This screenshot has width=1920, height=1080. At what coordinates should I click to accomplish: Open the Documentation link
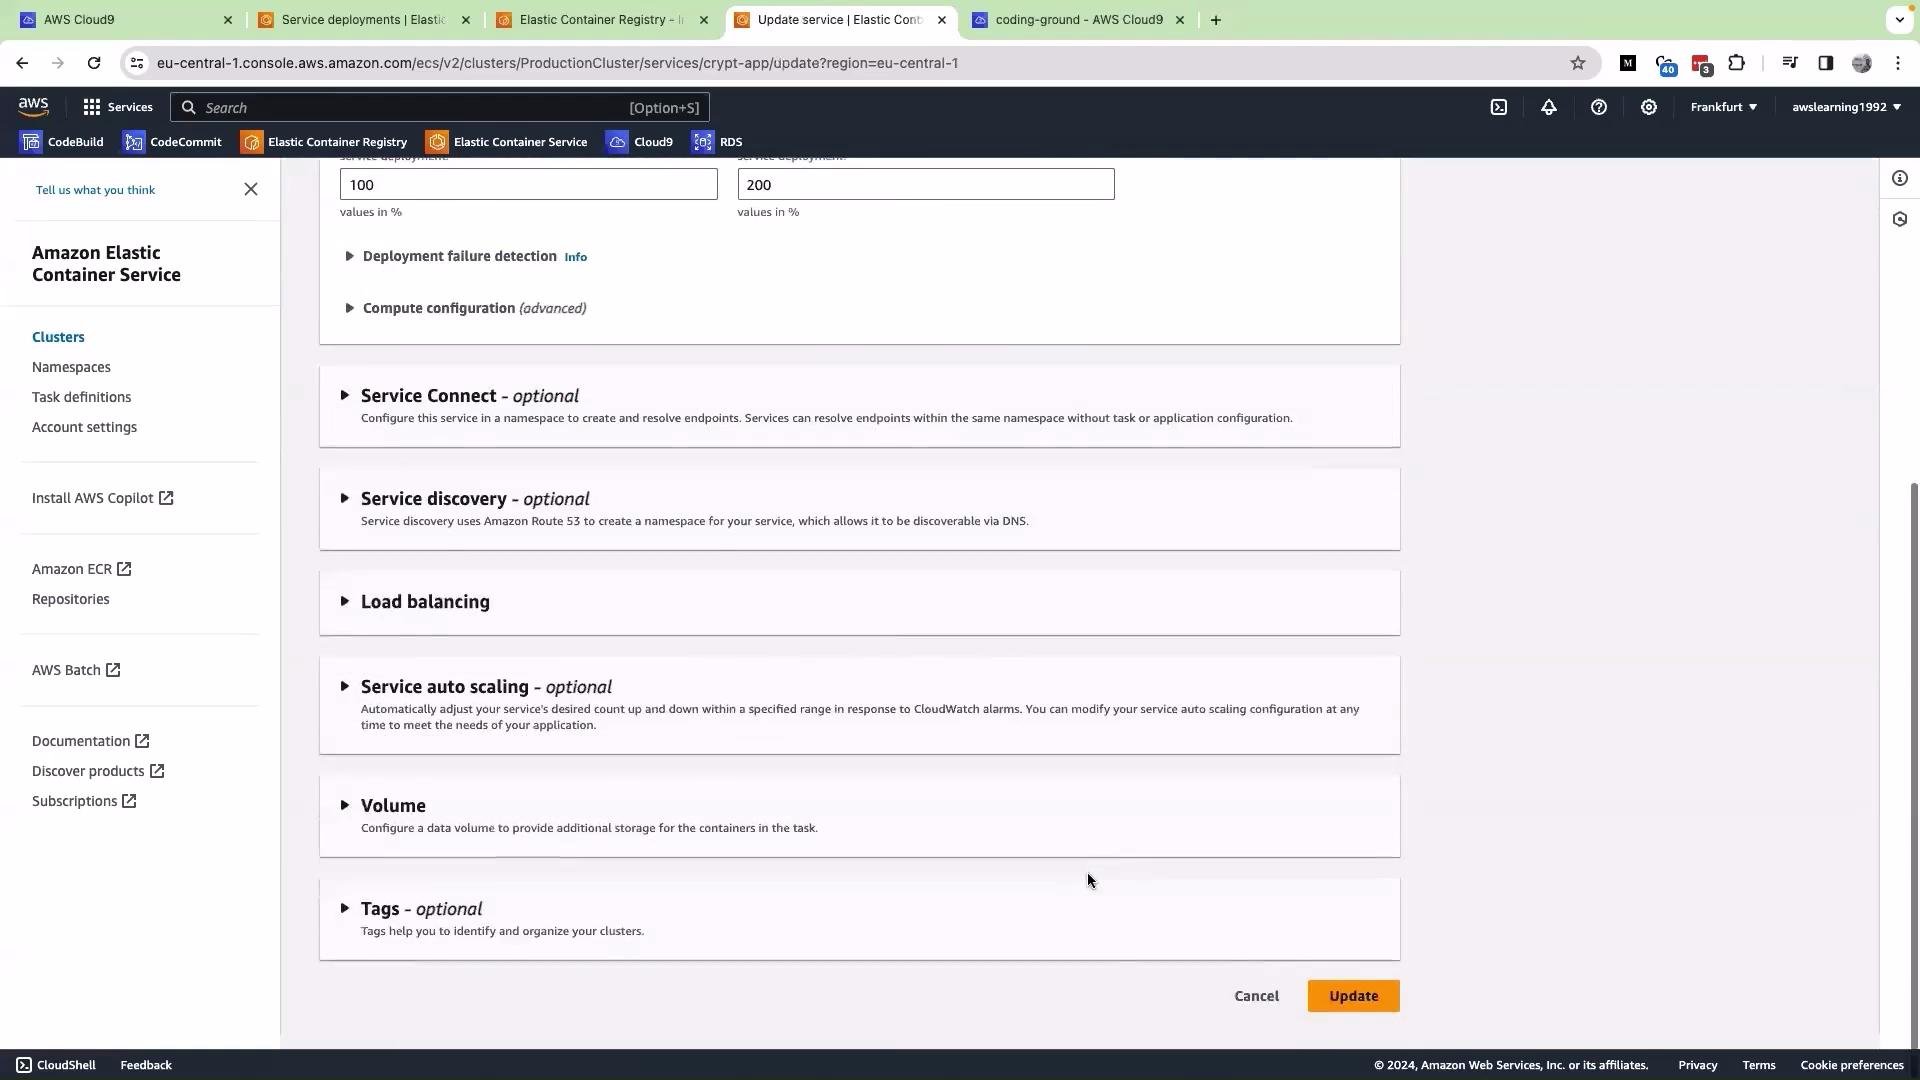click(x=91, y=741)
